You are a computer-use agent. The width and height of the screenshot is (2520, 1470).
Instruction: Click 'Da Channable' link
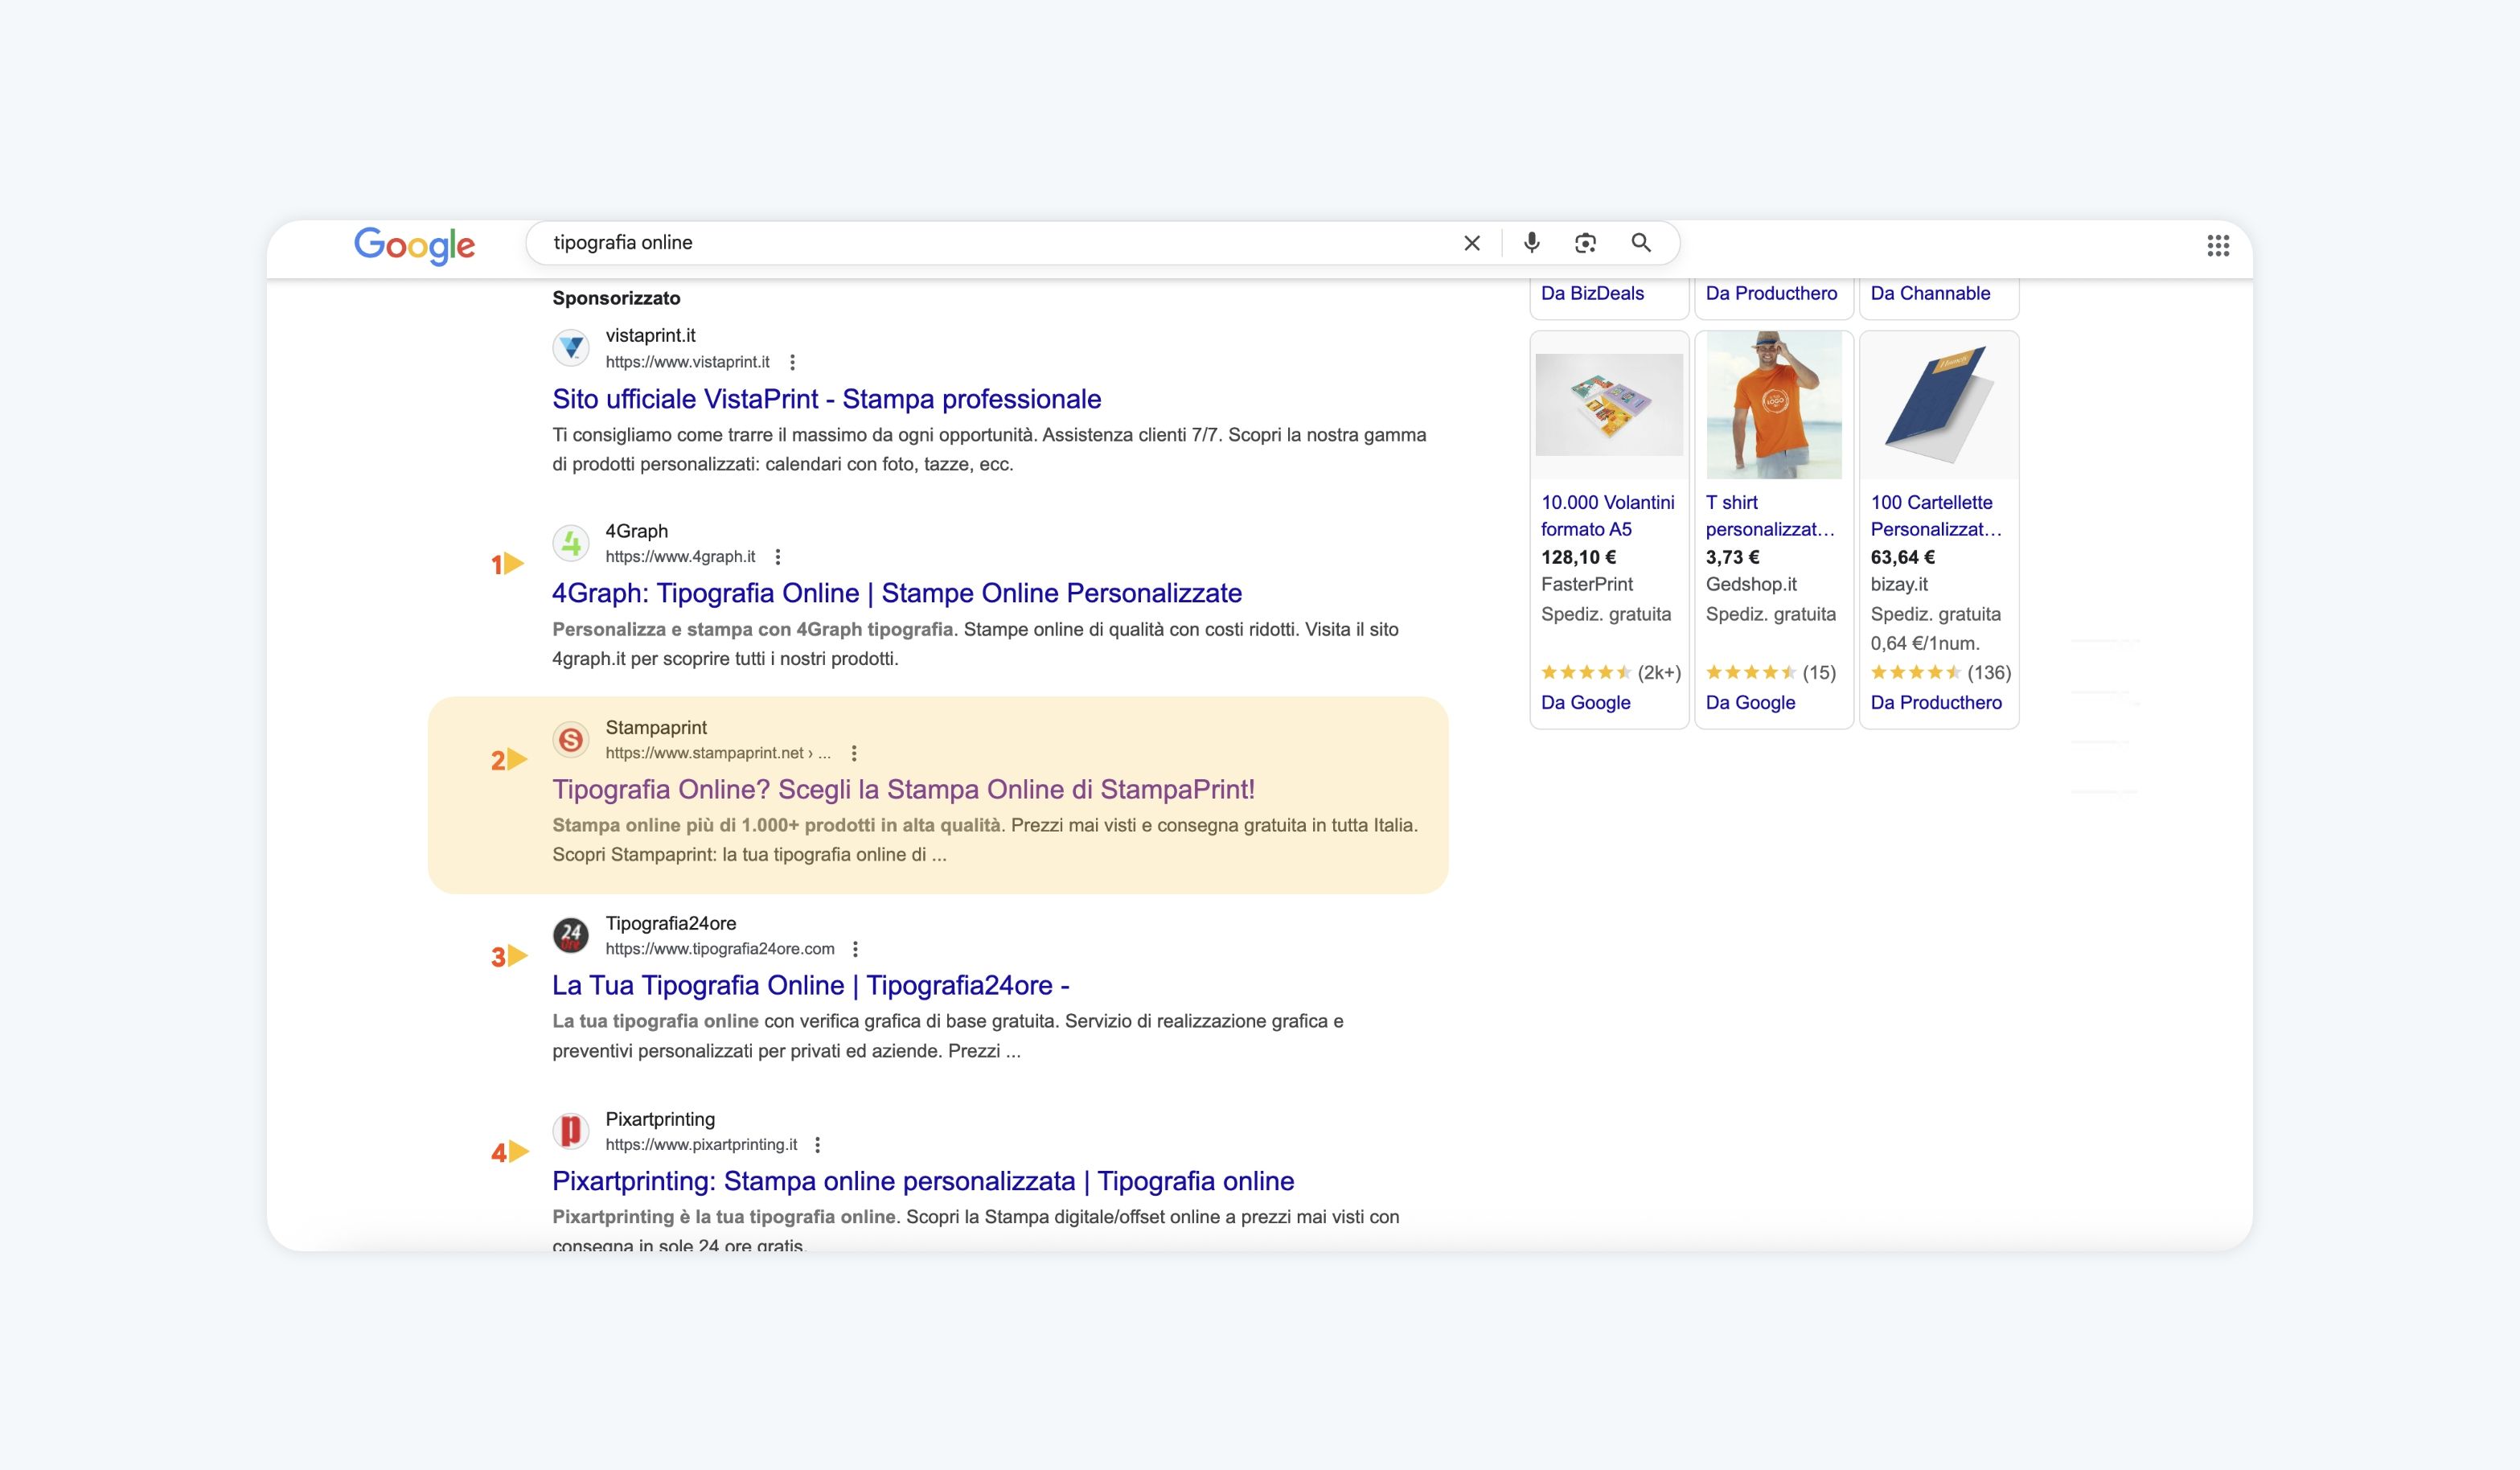coord(1930,293)
